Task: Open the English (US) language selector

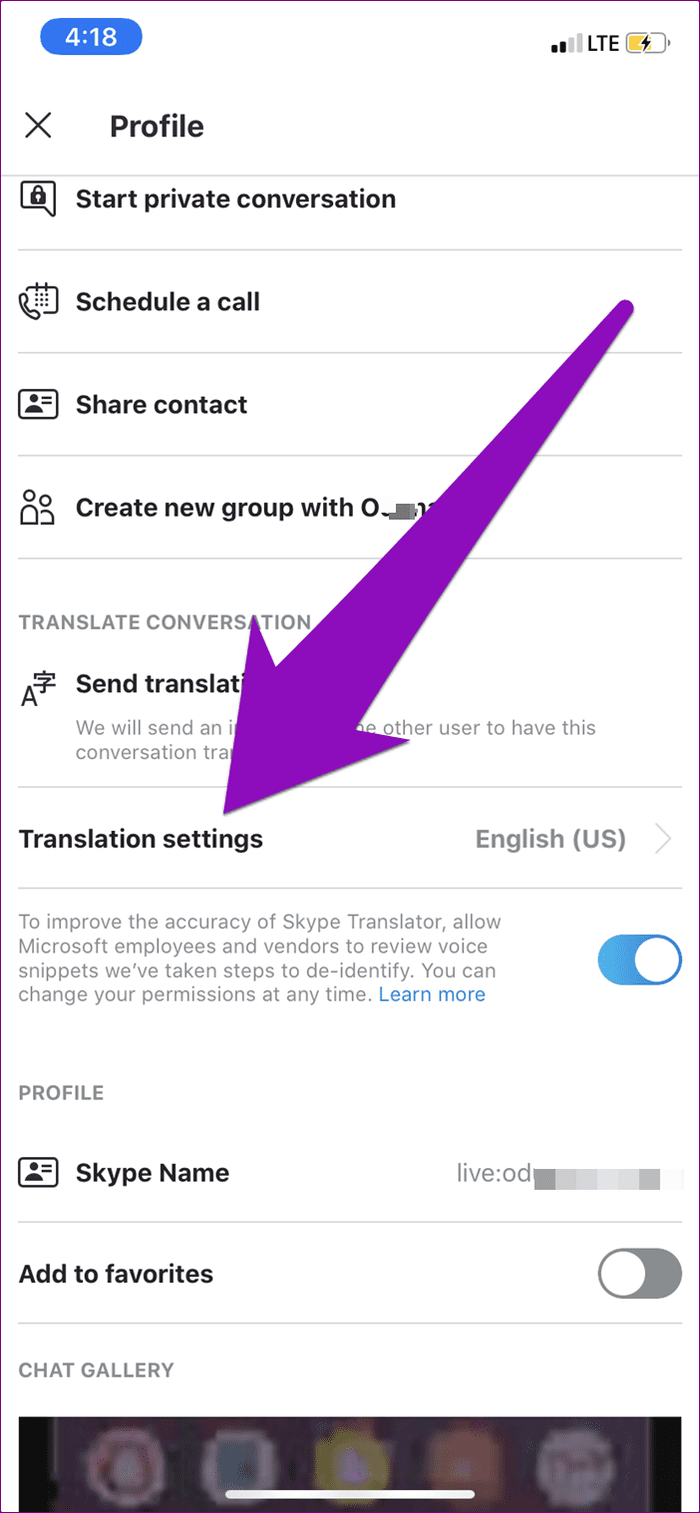Action: [x=551, y=839]
